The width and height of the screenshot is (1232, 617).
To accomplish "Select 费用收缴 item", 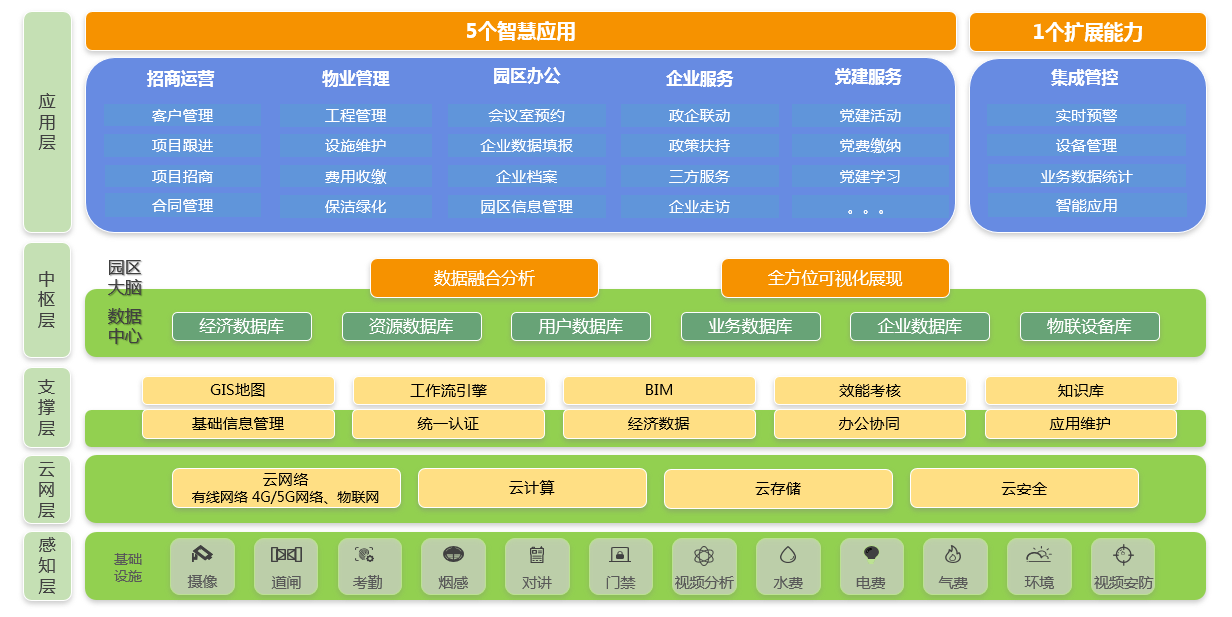I will pos(356,177).
